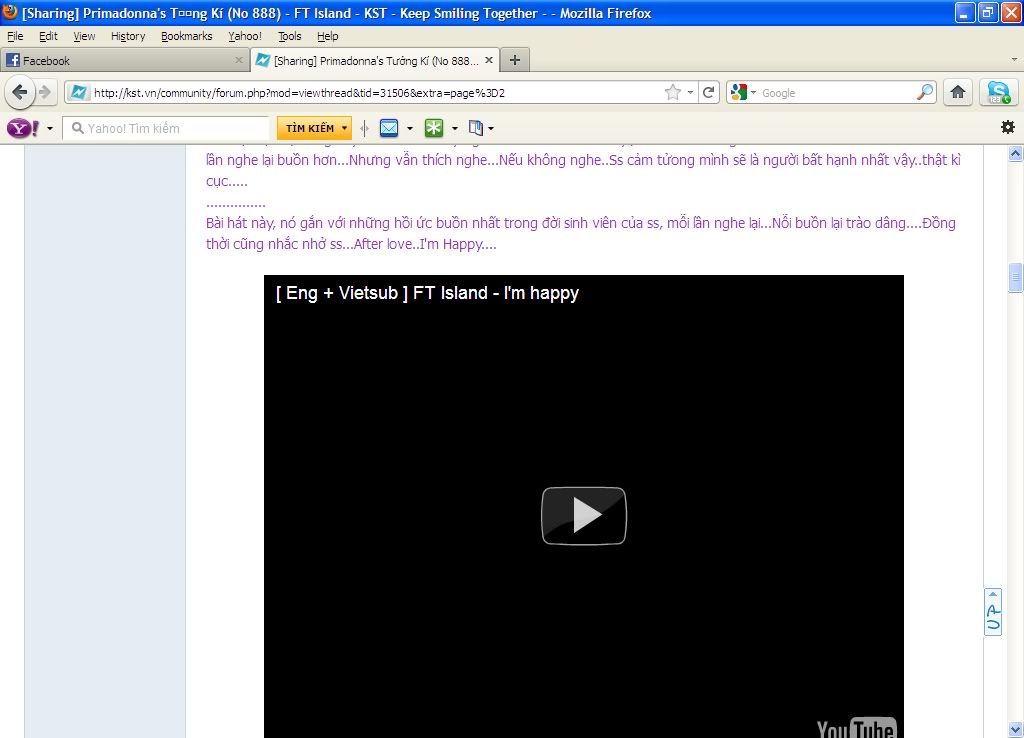Screen dimensions: 1024x738
Task: Click the YouTube logo on video
Action: point(856,728)
